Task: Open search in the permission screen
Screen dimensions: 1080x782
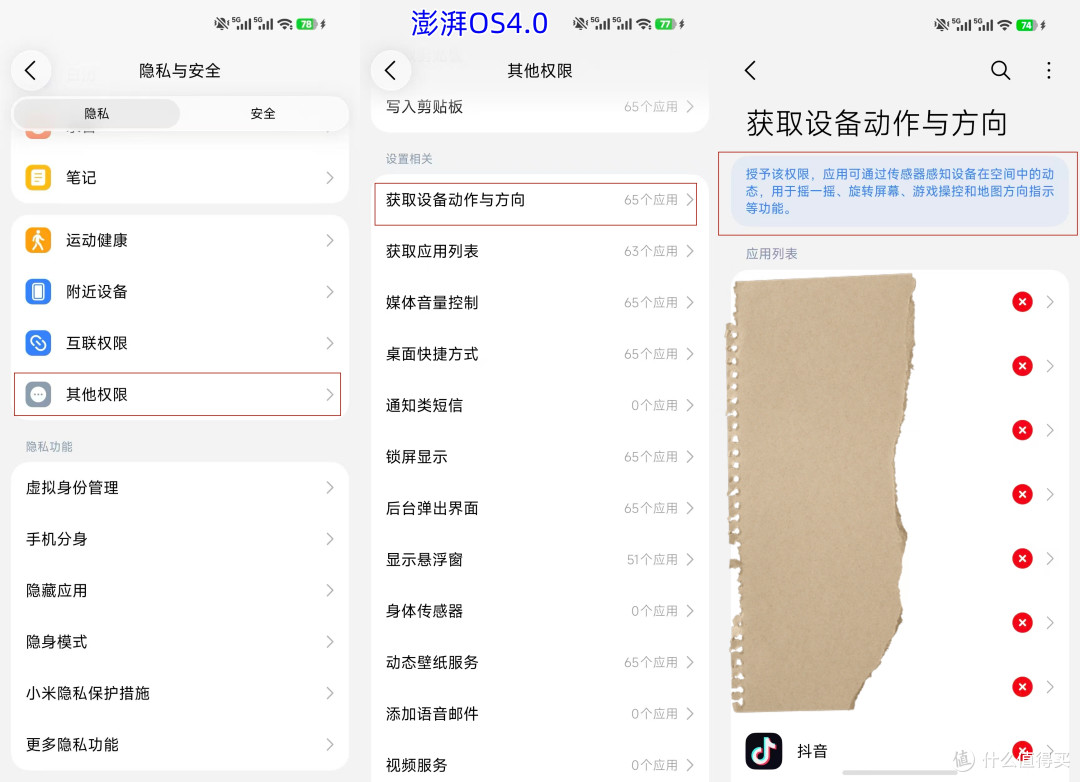Action: [x=1000, y=70]
